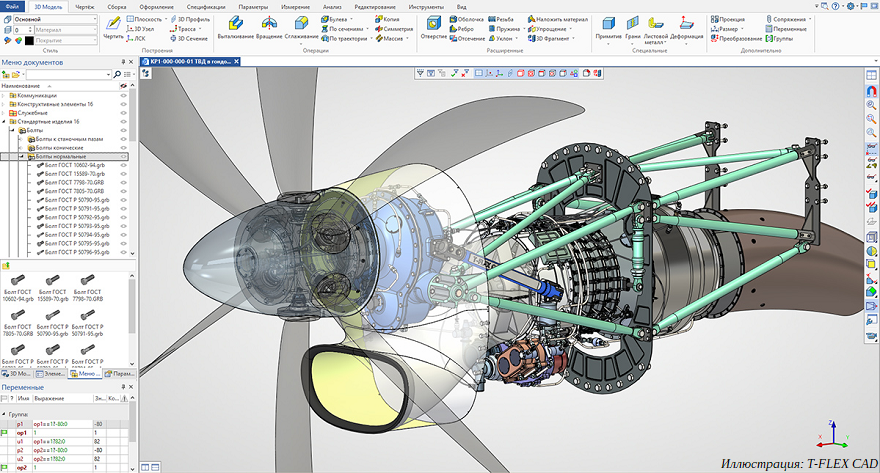The width and height of the screenshot is (880, 473).
Task: Toggle visibility of Болт ГОСТ 10602-94.grb
Action: pos(123,165)
